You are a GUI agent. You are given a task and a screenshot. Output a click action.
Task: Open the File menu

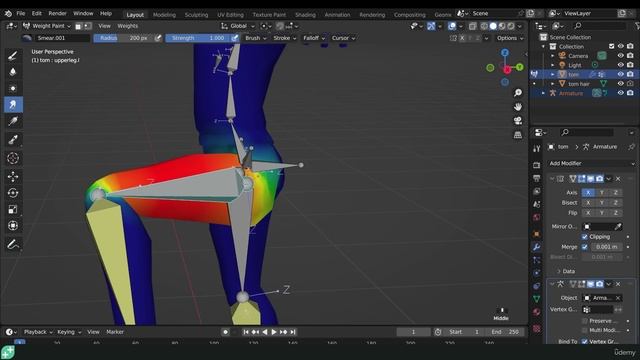pos(20,13)
